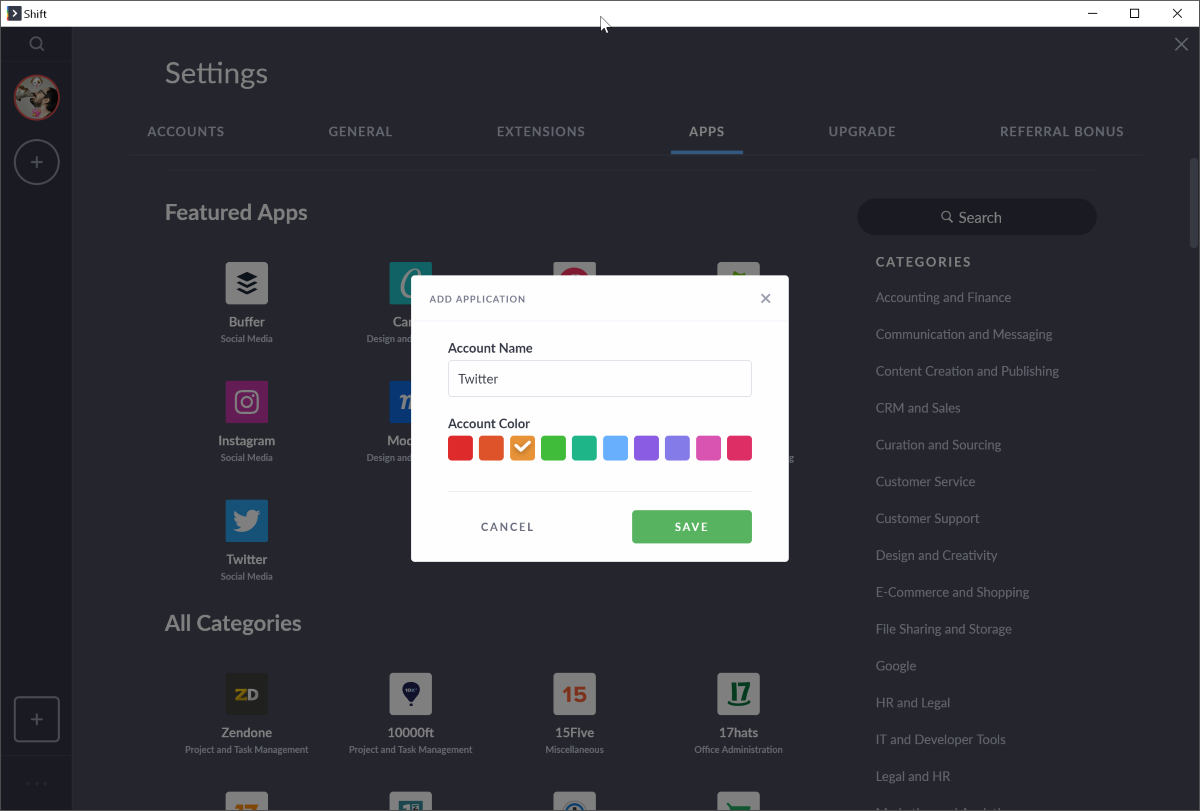Choose the teal account color swatch
The width and height of the screenshot is (1200, 811).
[584, 448]
